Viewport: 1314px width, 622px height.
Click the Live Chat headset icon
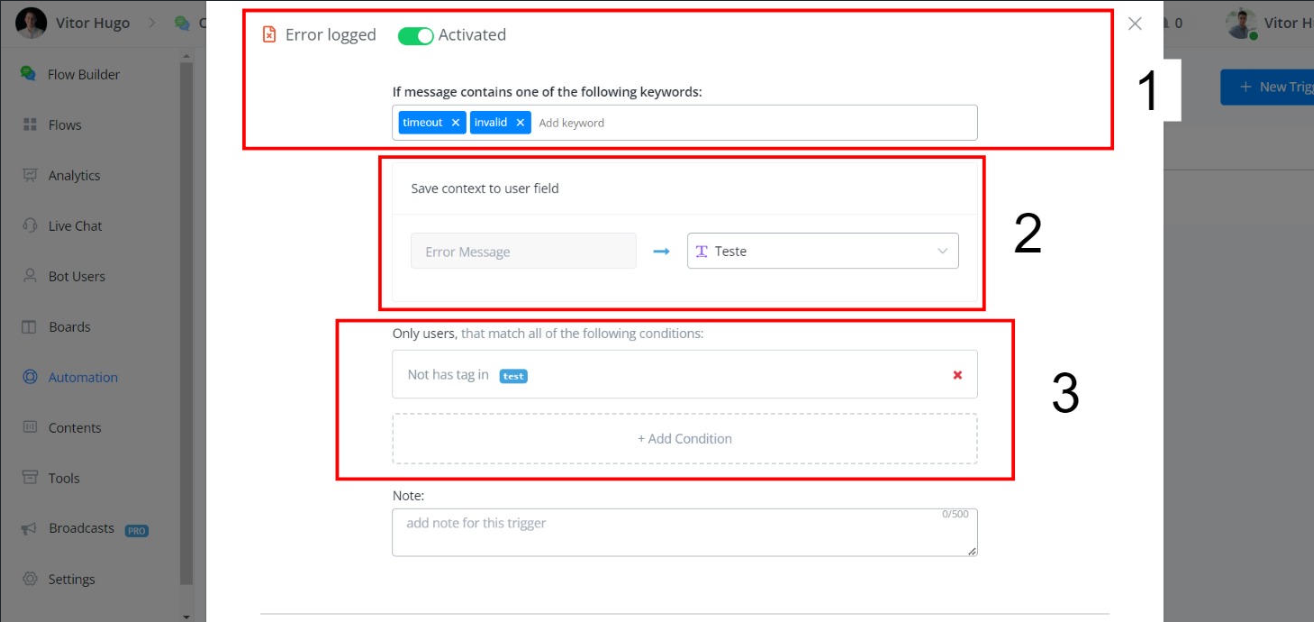[x=29, y=226]
